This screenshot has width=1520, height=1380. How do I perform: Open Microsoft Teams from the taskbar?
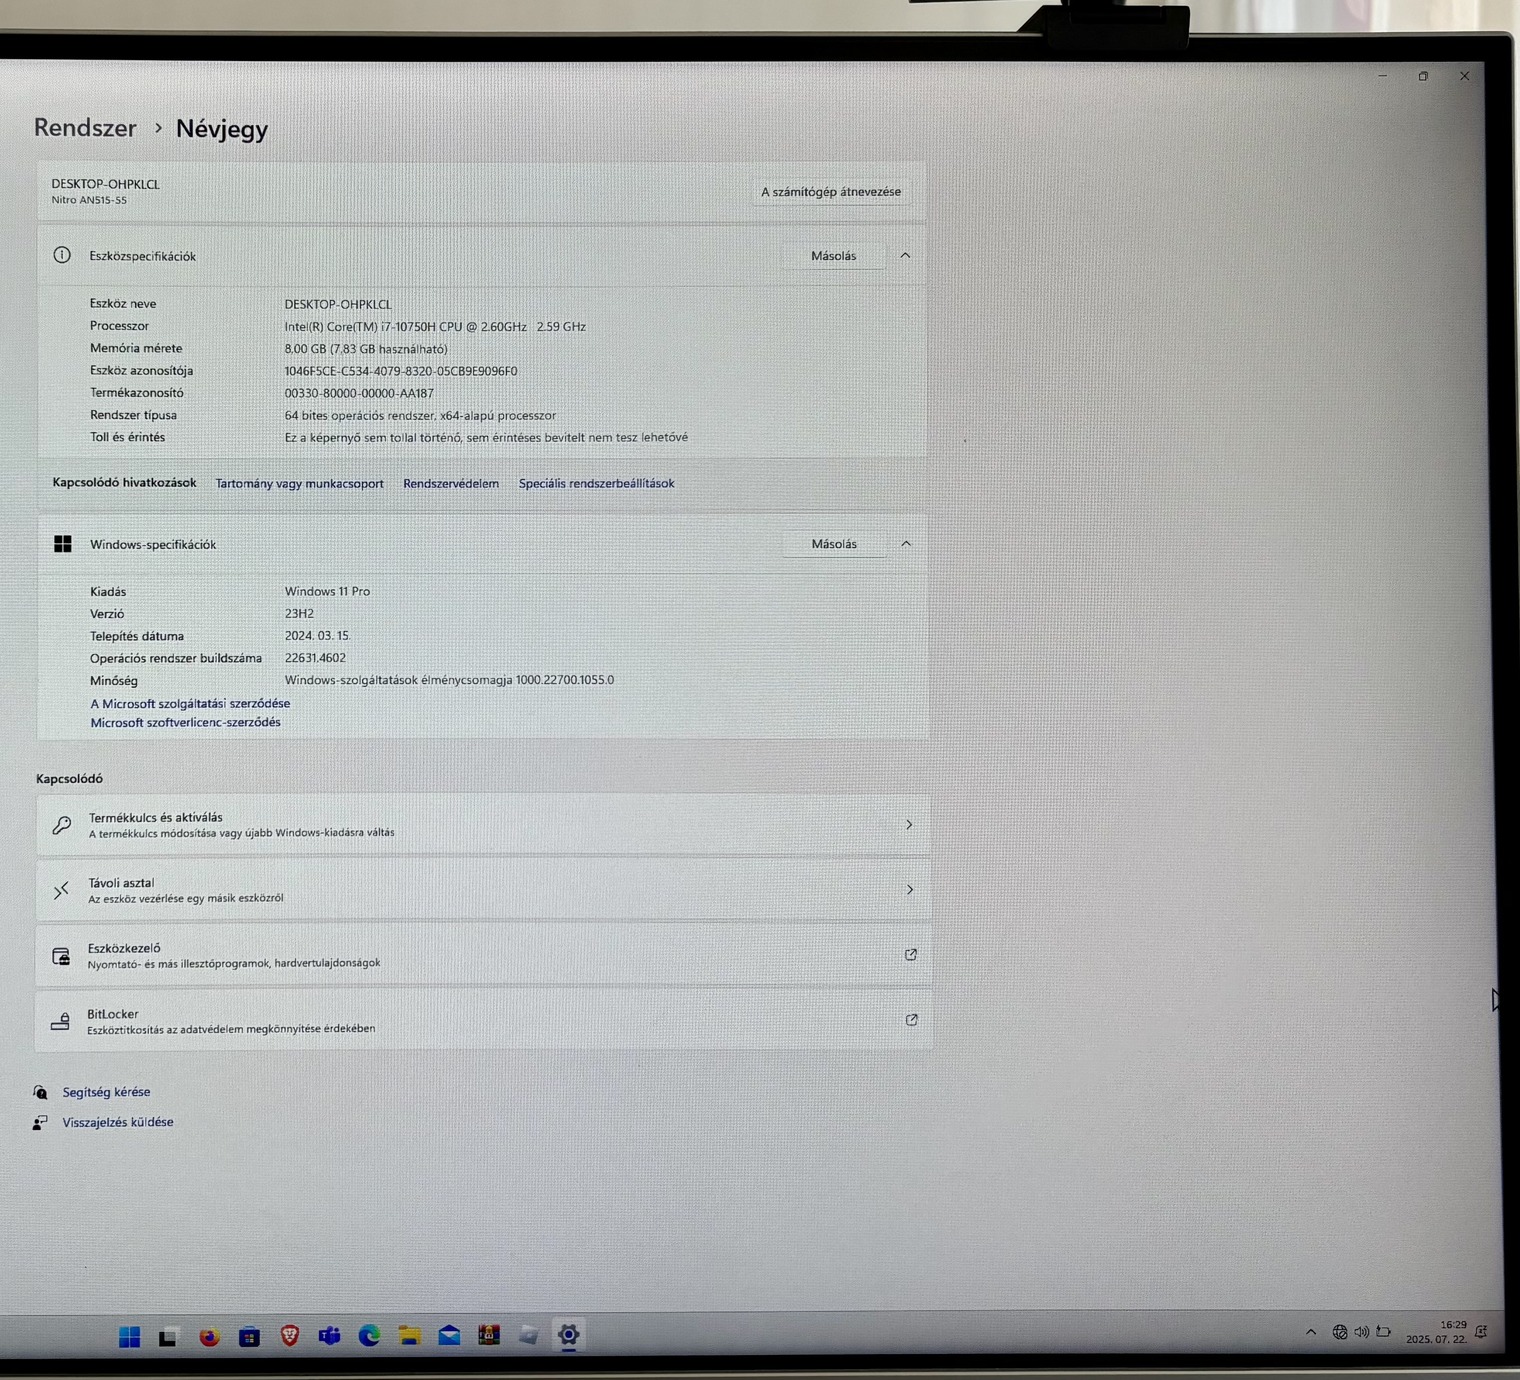tap(329, 1335)
